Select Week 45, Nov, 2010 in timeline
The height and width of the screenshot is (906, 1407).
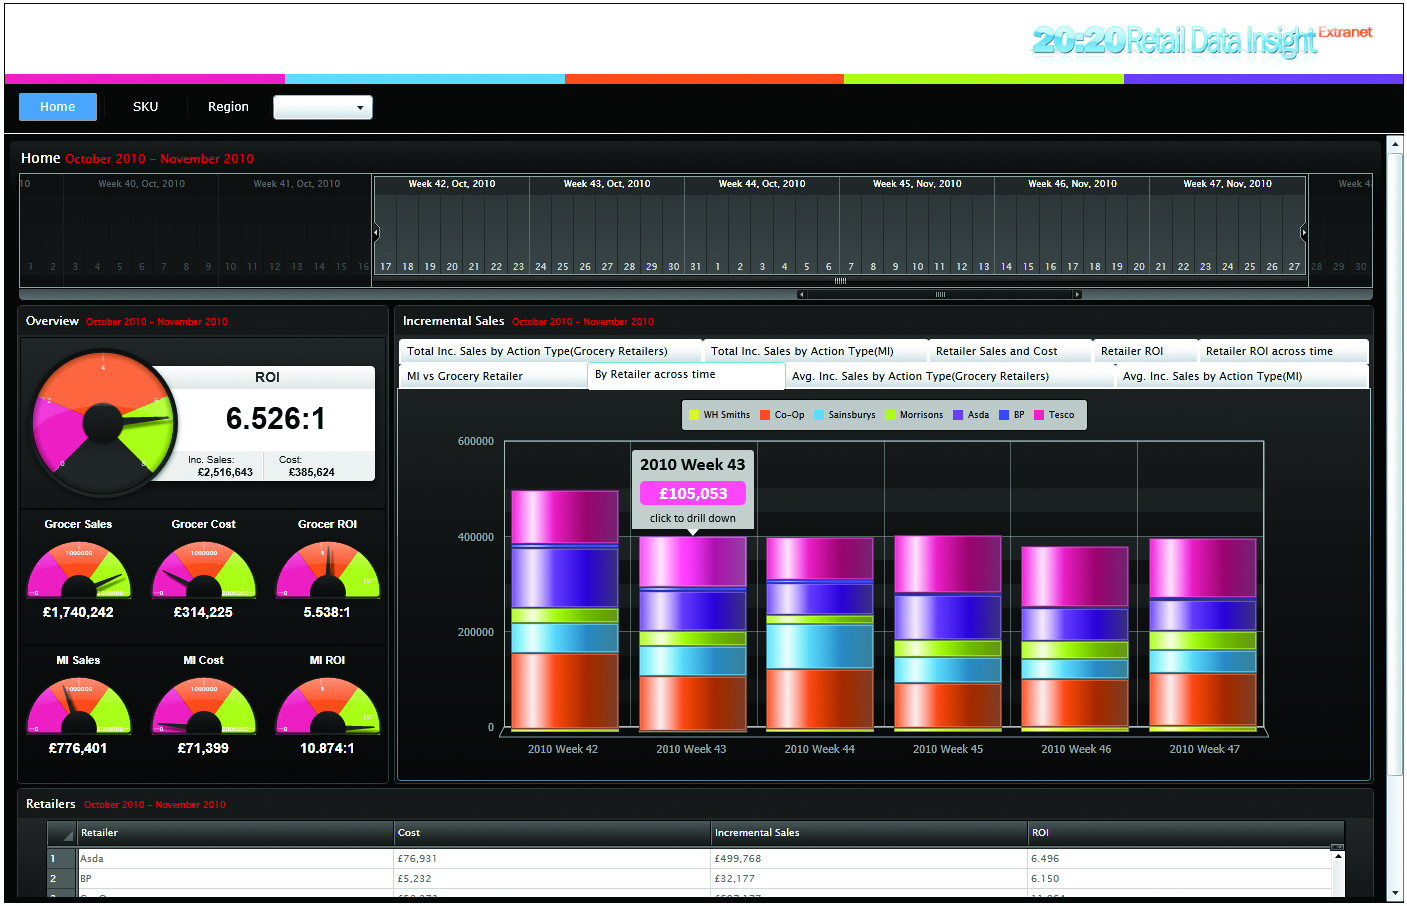pos(917,184)
